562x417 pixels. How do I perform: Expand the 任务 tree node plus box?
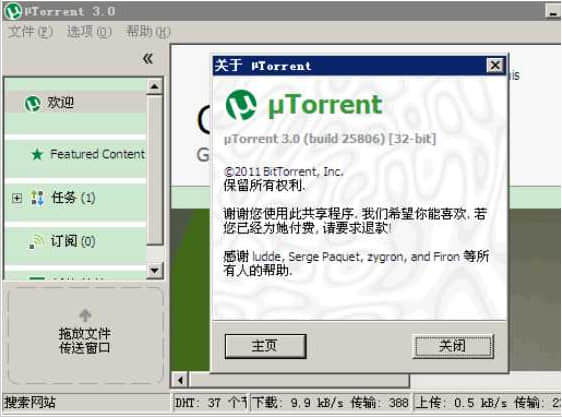tap(17, 198)
